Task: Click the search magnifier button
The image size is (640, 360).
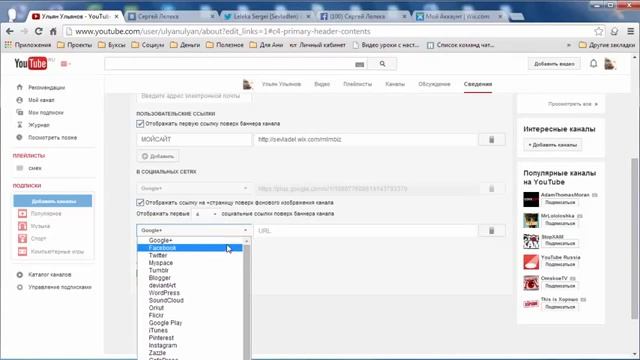Action: (382, 64)
